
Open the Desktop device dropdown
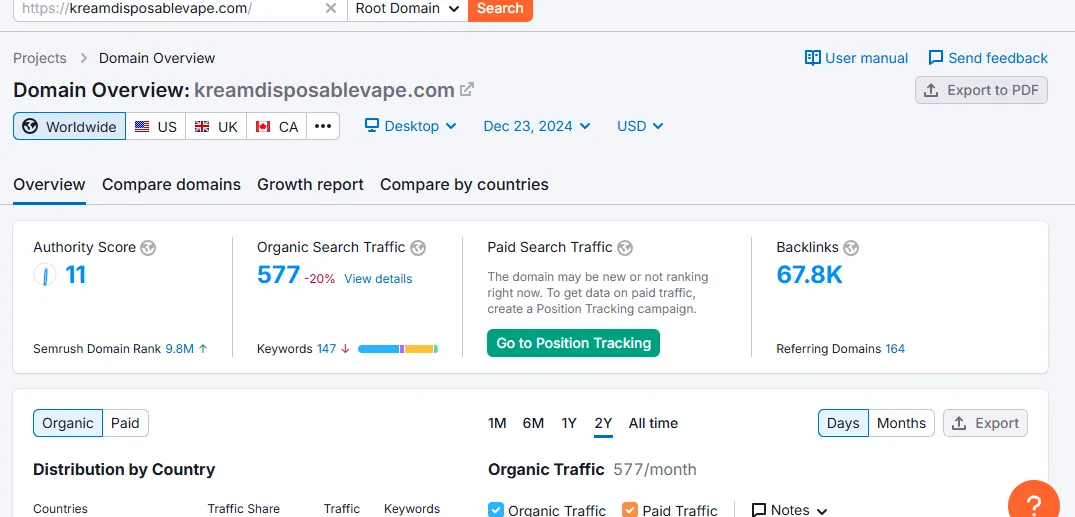click(x=410, y=126)
